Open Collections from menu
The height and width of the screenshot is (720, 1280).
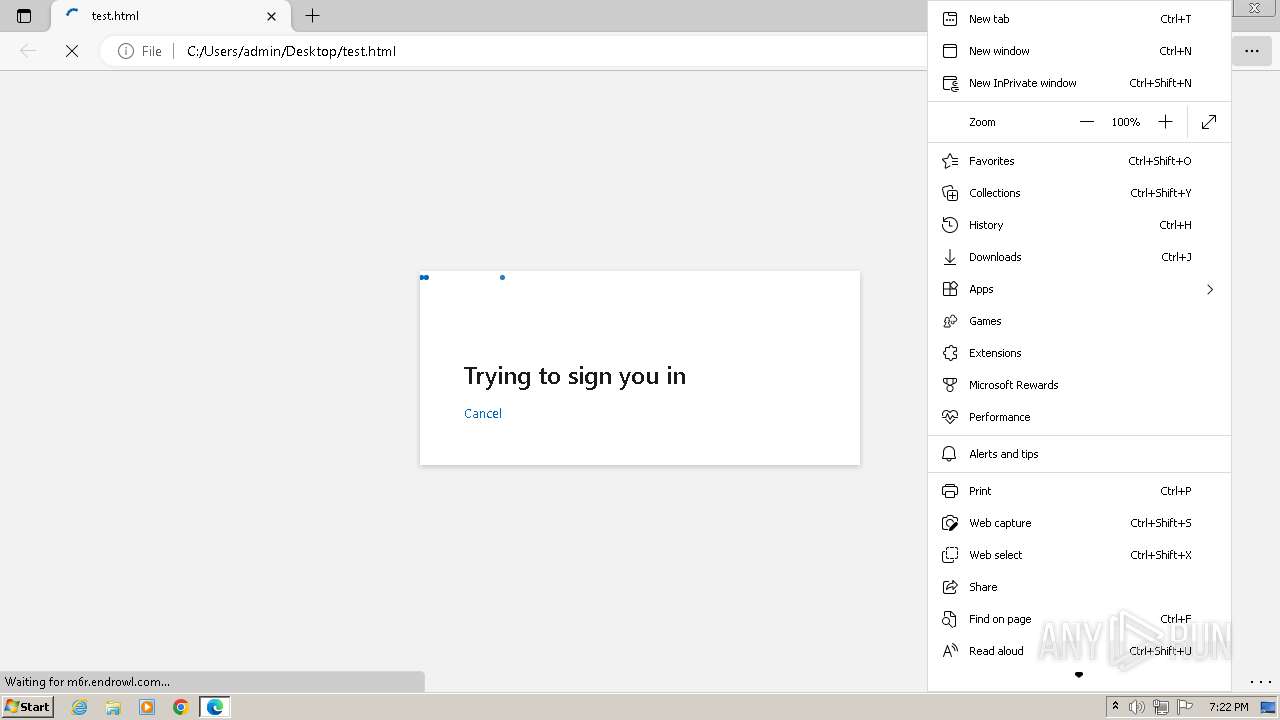pos(1079,193)
